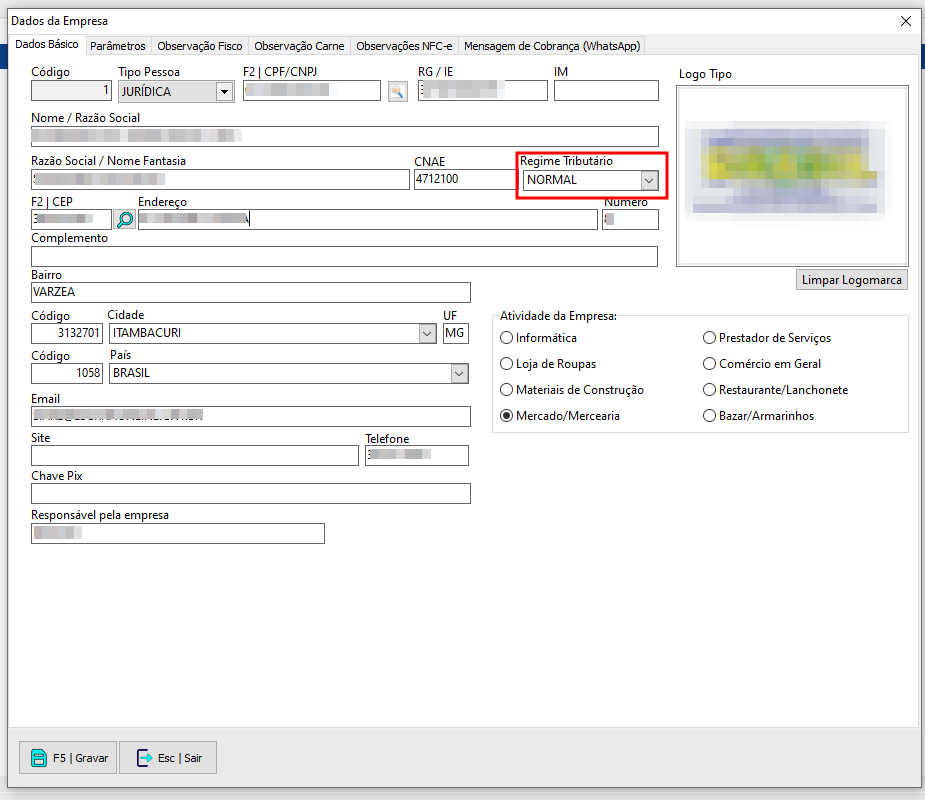This screenshot has width=925, height=800.
Task: Open the Mensagem de Cobrança (WhatsApp) tab
Action: pyautogui.click(x=552, y=46)
